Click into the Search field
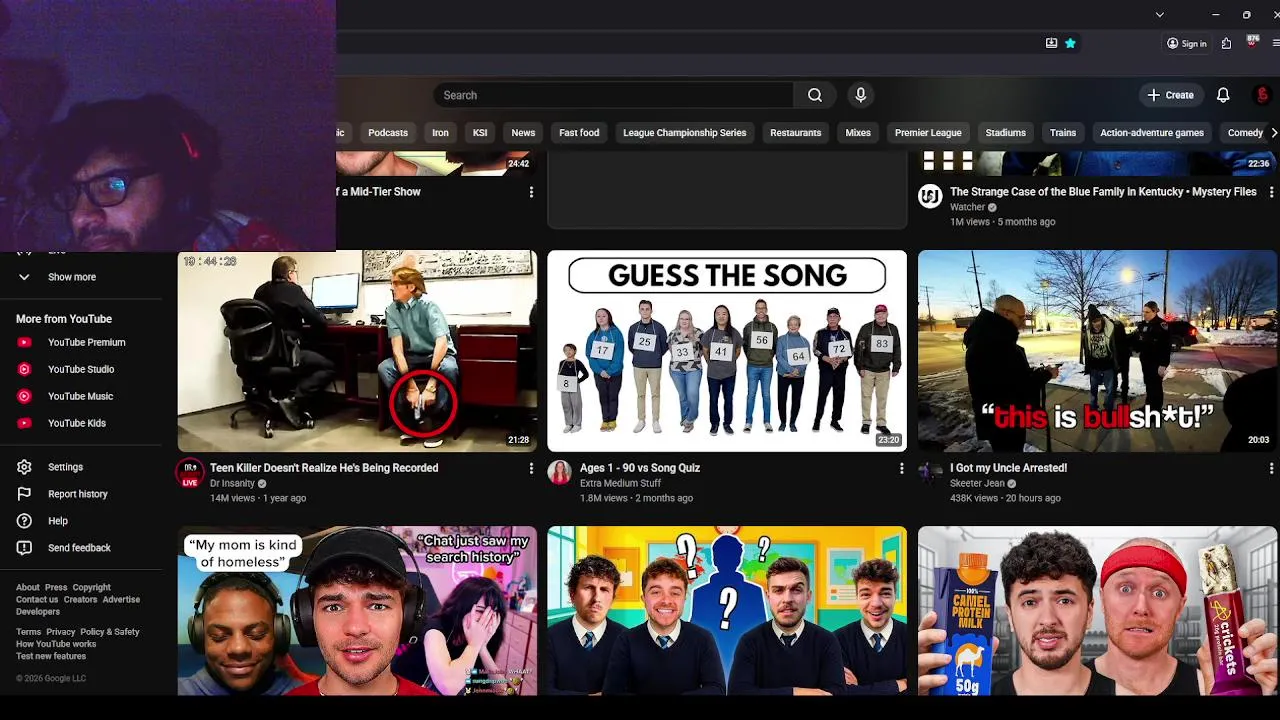This screenshot has height=720, width=1280. (614, 95)
